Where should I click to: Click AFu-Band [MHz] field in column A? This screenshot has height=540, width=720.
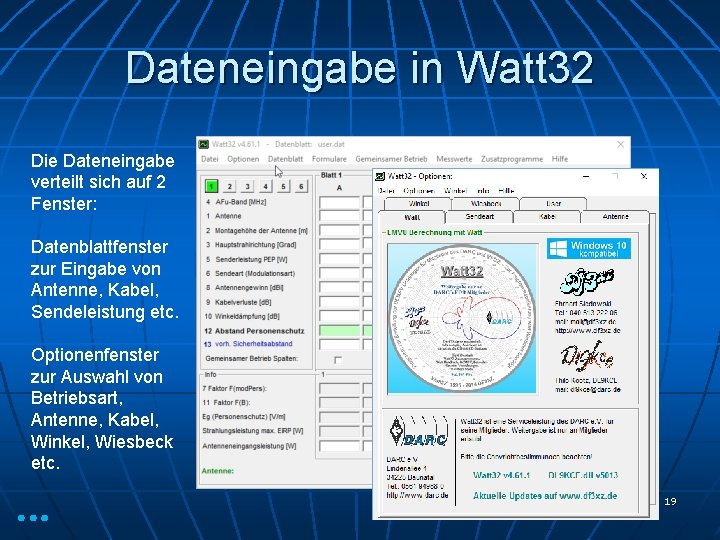coord(339,202)
